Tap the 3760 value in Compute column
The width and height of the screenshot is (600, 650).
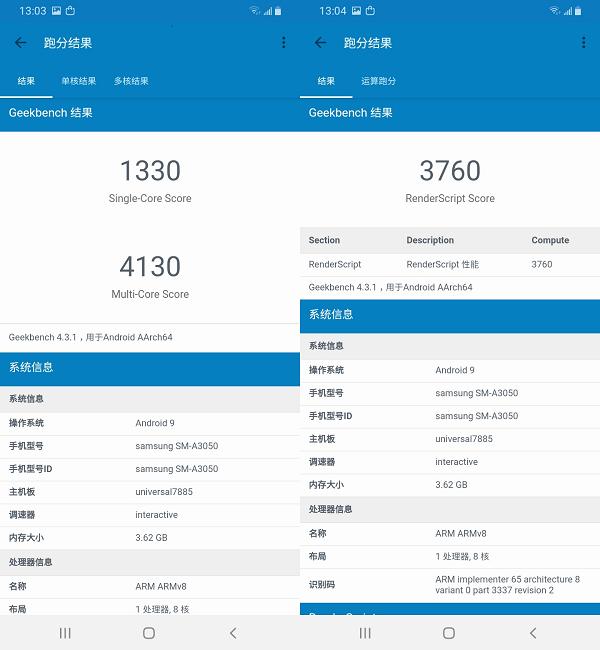tap(542, 264)
